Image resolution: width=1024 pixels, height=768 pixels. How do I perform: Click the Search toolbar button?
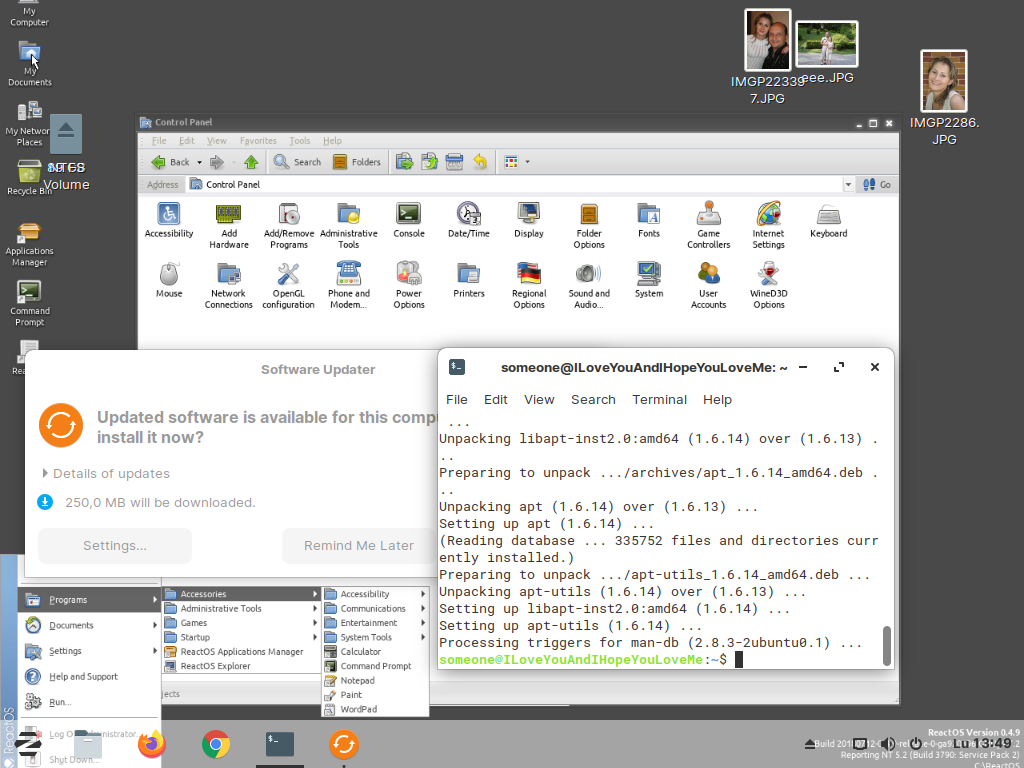(297, 162)
